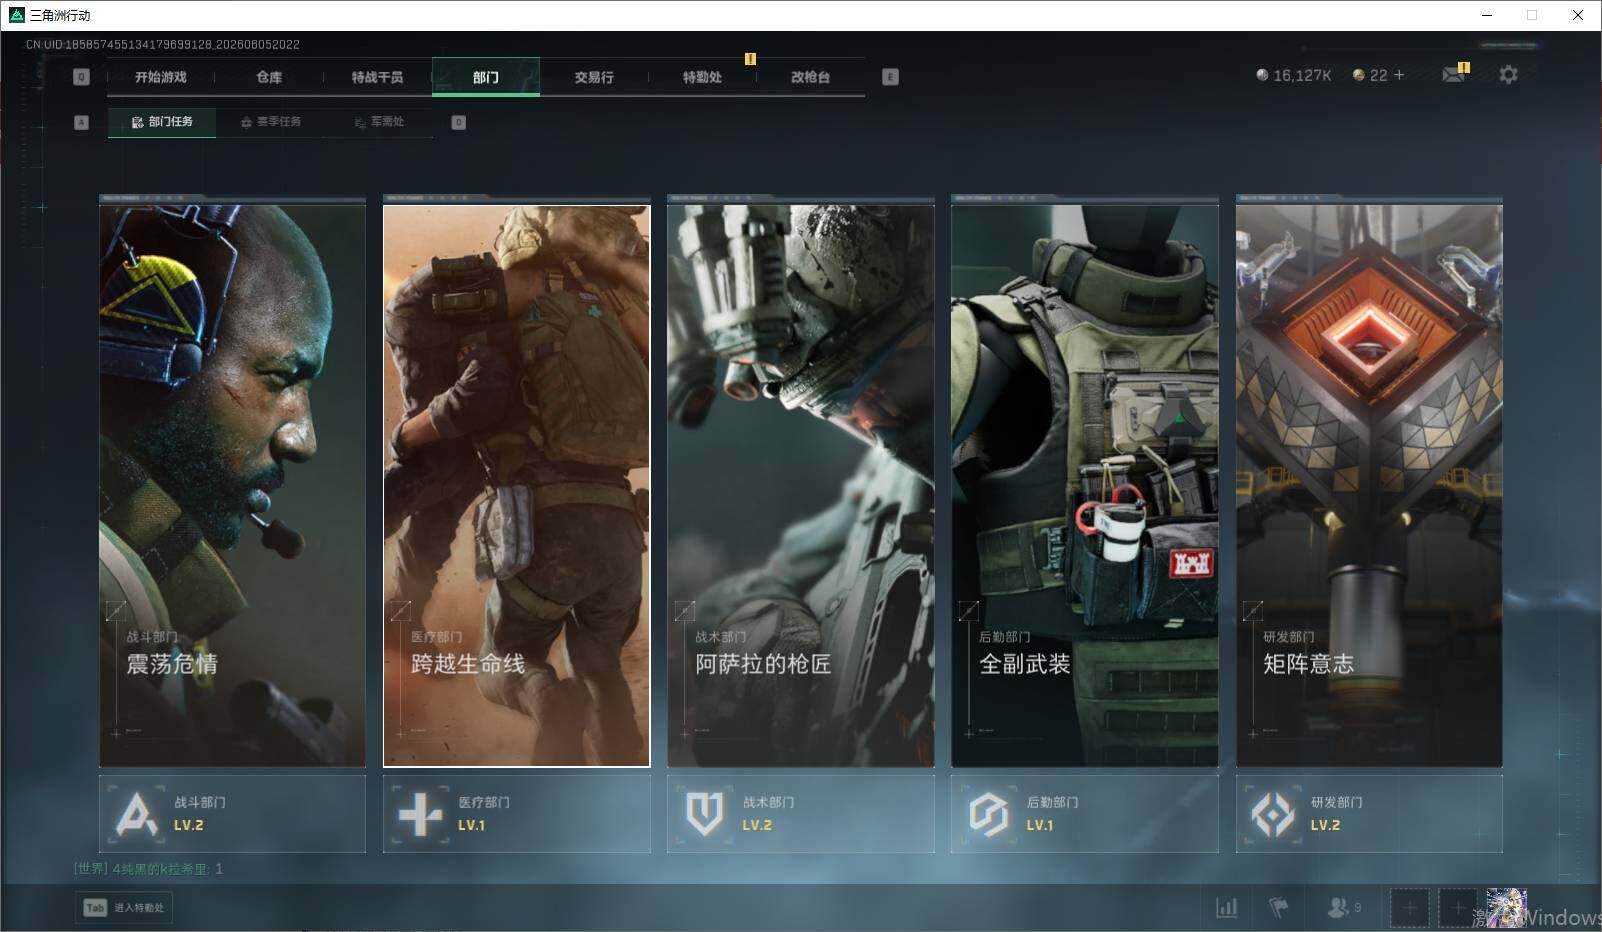Click the Tab 进入特勤处 button
Screen dimensions: 1602x932
pyautogui.click(x=124, y=907)
